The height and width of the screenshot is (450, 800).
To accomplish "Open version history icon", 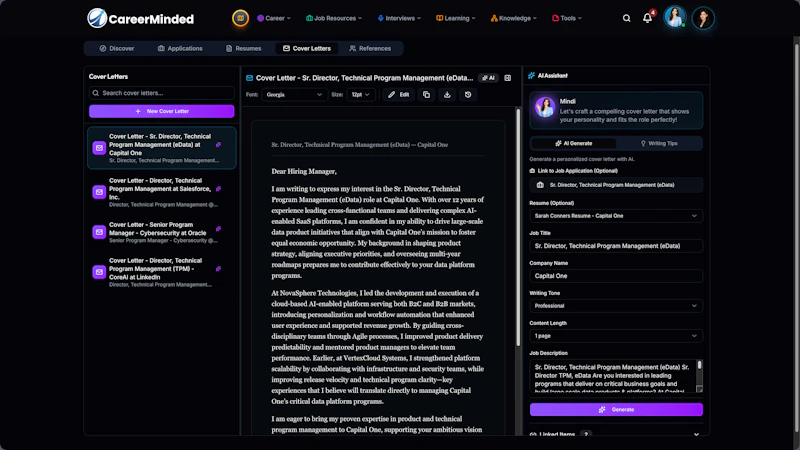I will coord(468,94).
